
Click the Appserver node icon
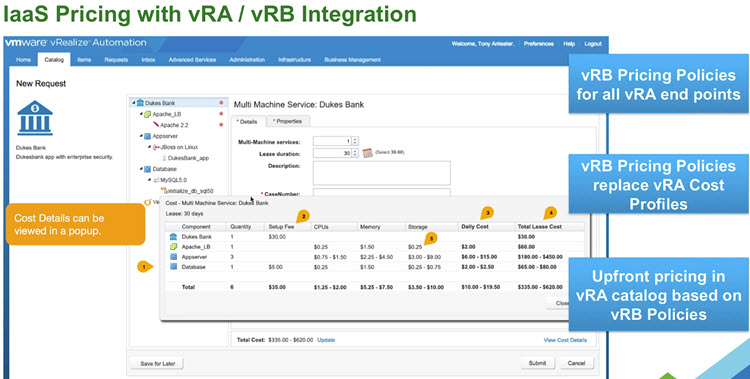(148, 136)
